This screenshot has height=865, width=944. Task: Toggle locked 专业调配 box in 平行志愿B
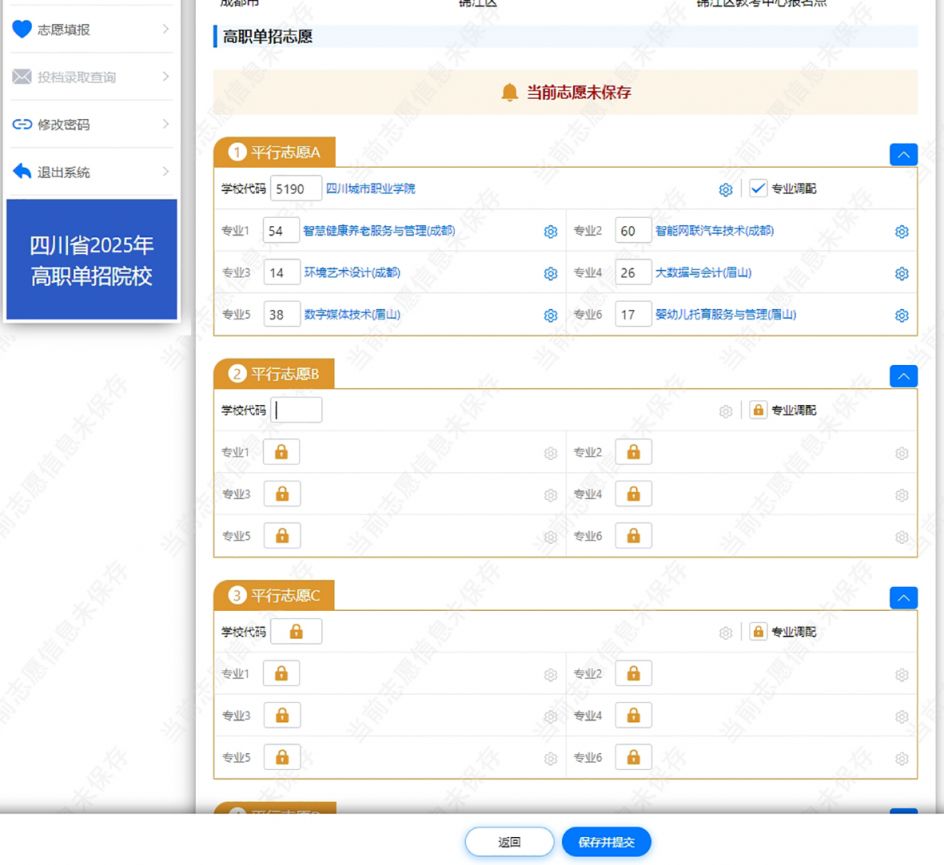coord(758,410)
